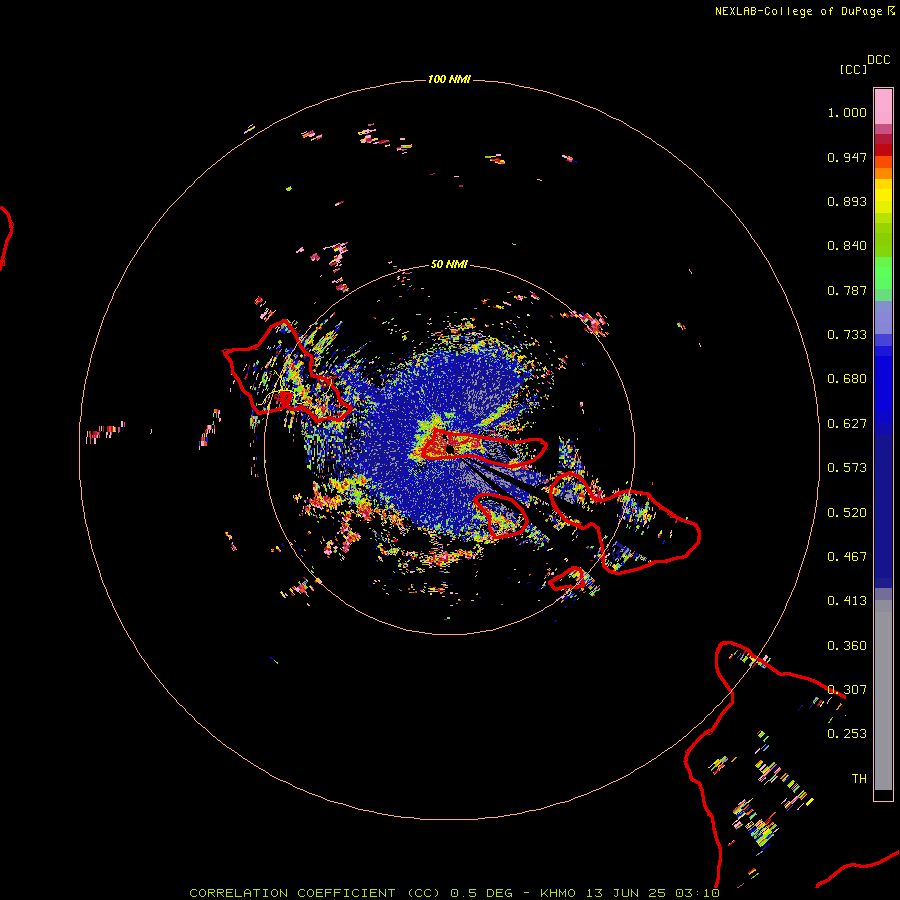Click the 0.413 color scale value
The height and width of the screenshot is (900, 900).
coord(847,601)
